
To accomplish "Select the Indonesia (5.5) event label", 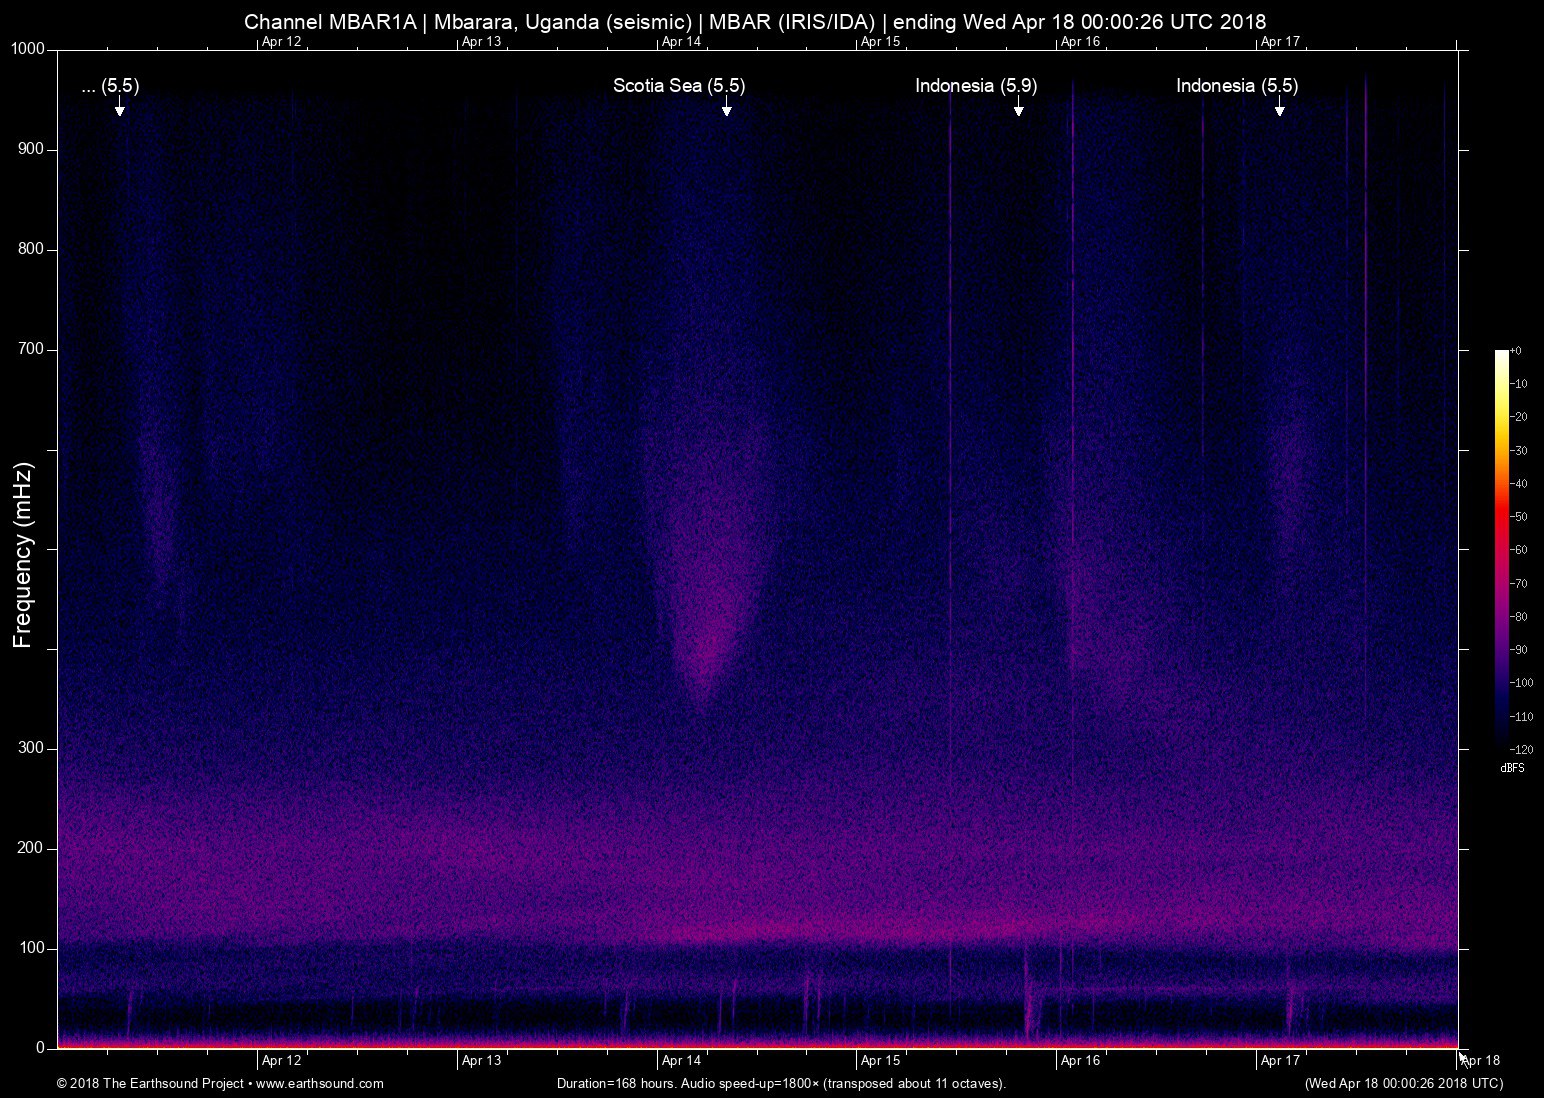I will point(1237,86).
